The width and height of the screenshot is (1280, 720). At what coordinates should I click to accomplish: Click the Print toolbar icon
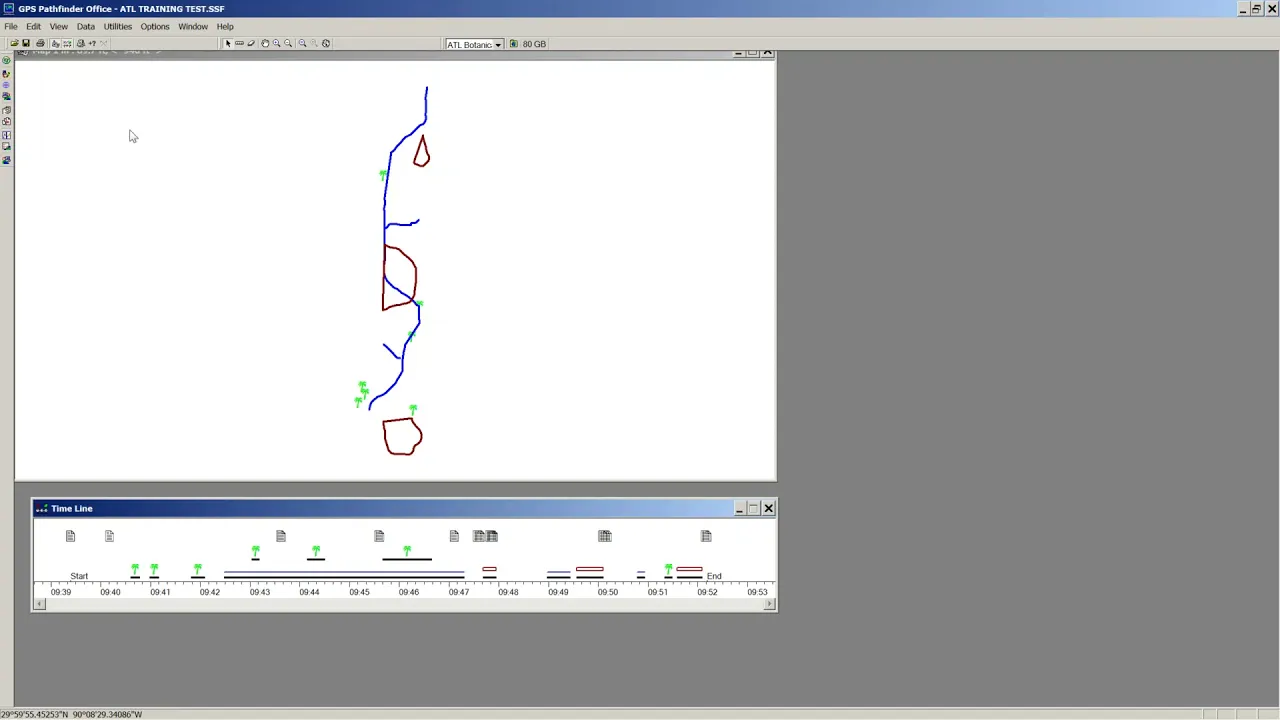tap(40, 43)
